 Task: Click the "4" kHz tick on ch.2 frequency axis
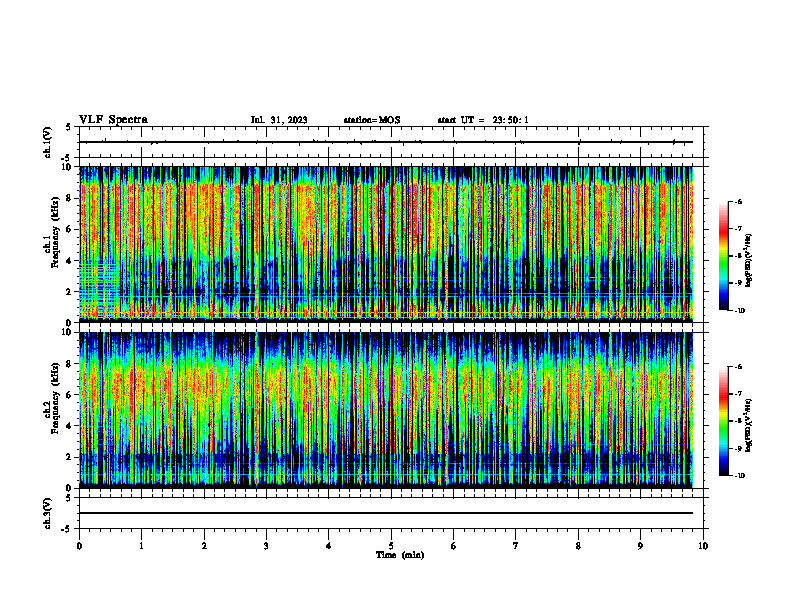click(x=70, y=426)
